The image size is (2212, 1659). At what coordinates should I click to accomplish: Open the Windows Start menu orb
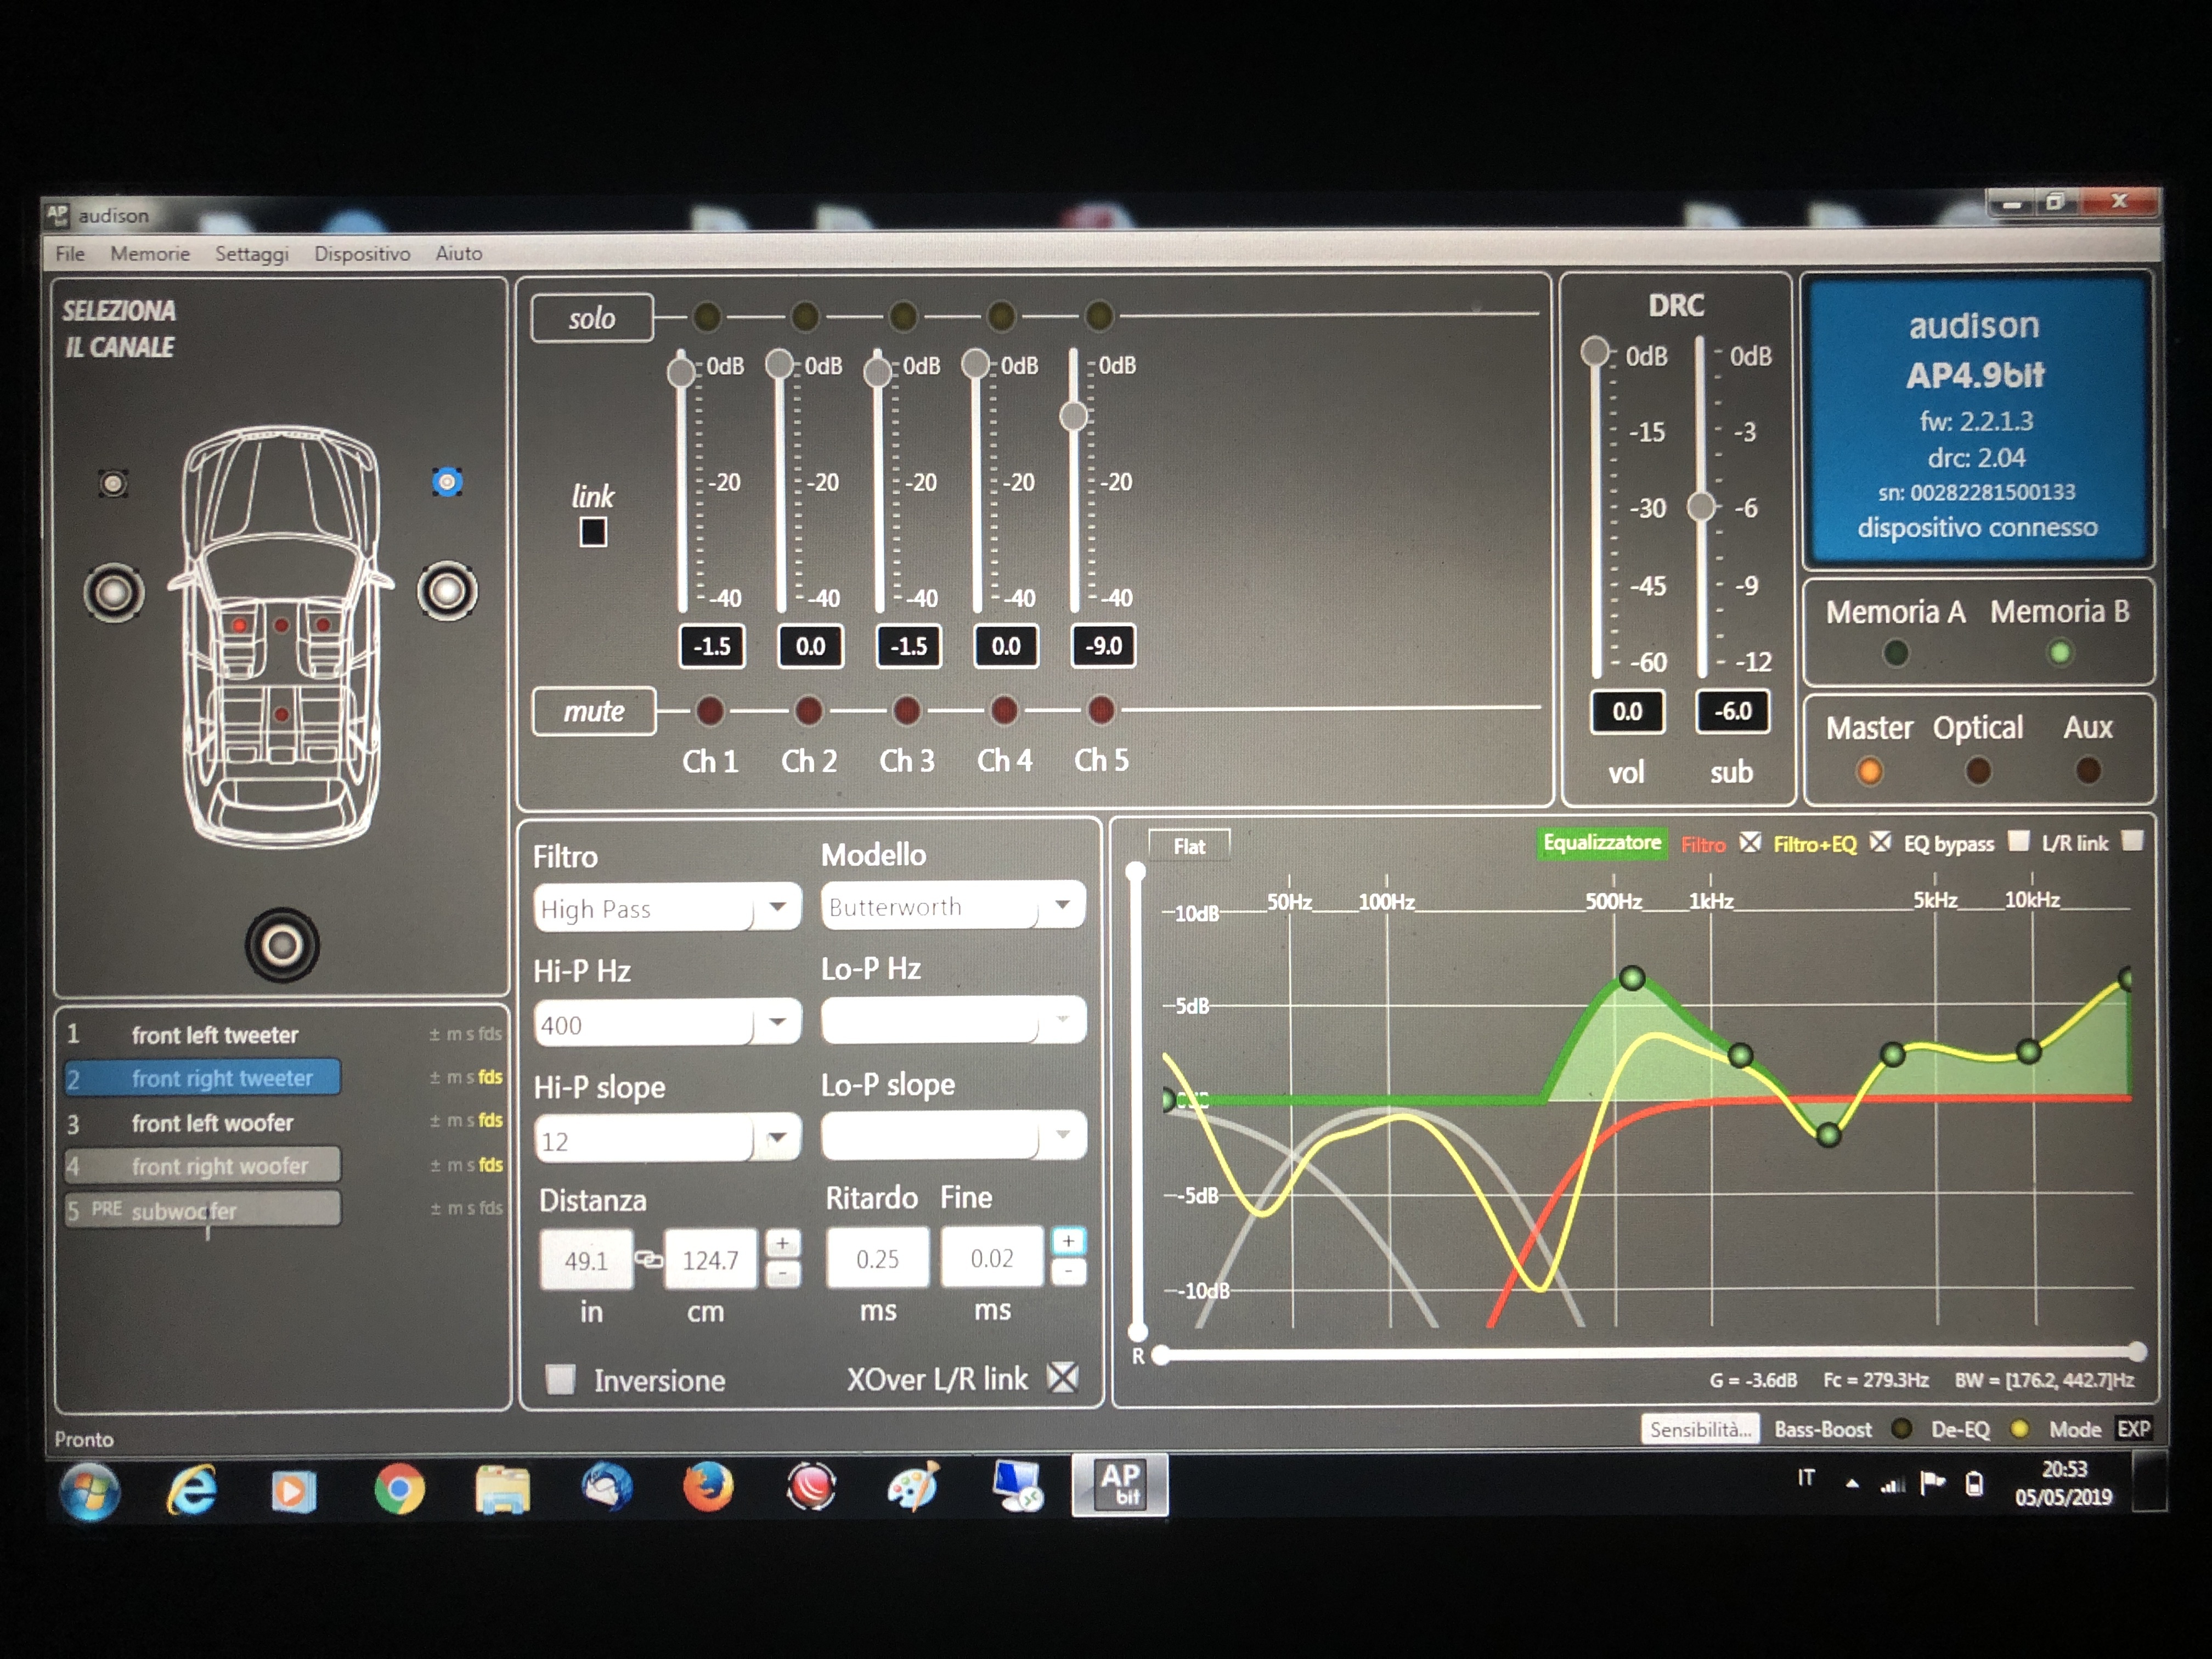[89, 1491]
